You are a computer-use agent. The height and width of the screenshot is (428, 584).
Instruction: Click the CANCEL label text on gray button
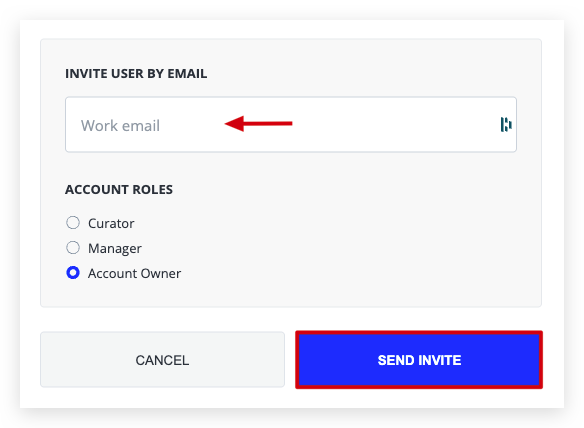162,360
